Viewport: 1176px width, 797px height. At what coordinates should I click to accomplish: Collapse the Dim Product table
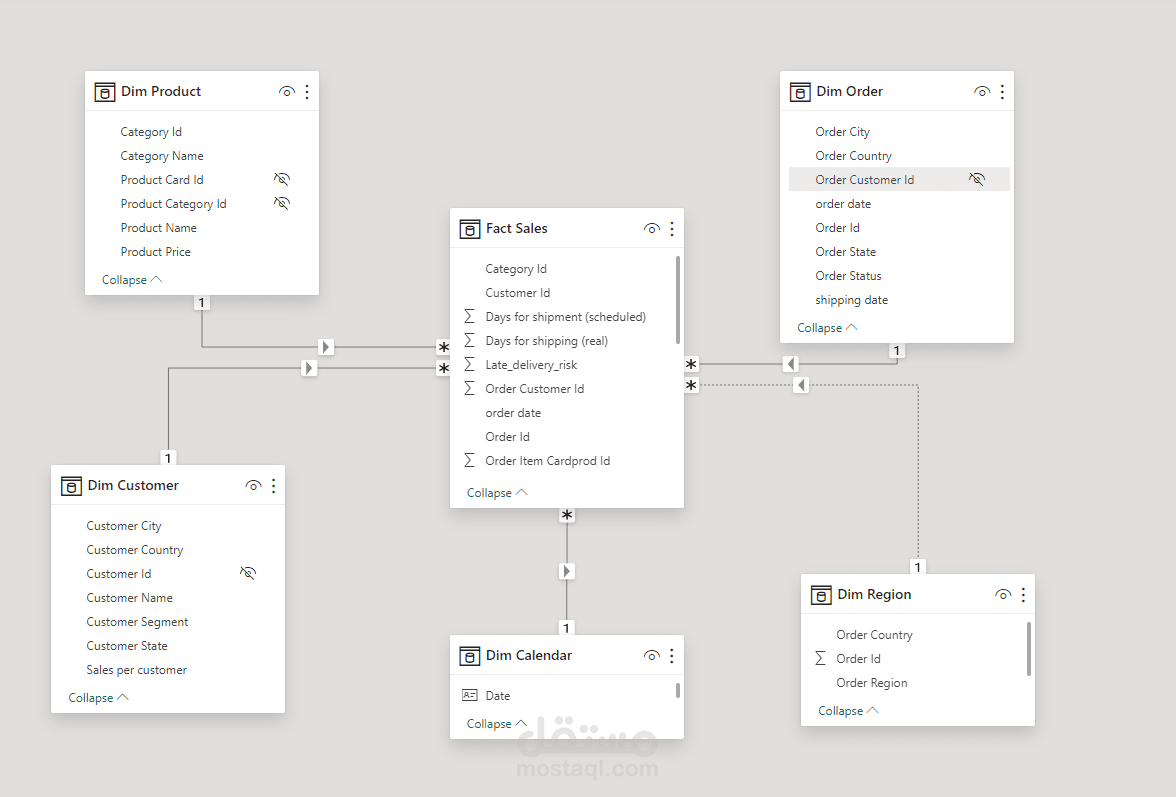(x=131, y=280)
